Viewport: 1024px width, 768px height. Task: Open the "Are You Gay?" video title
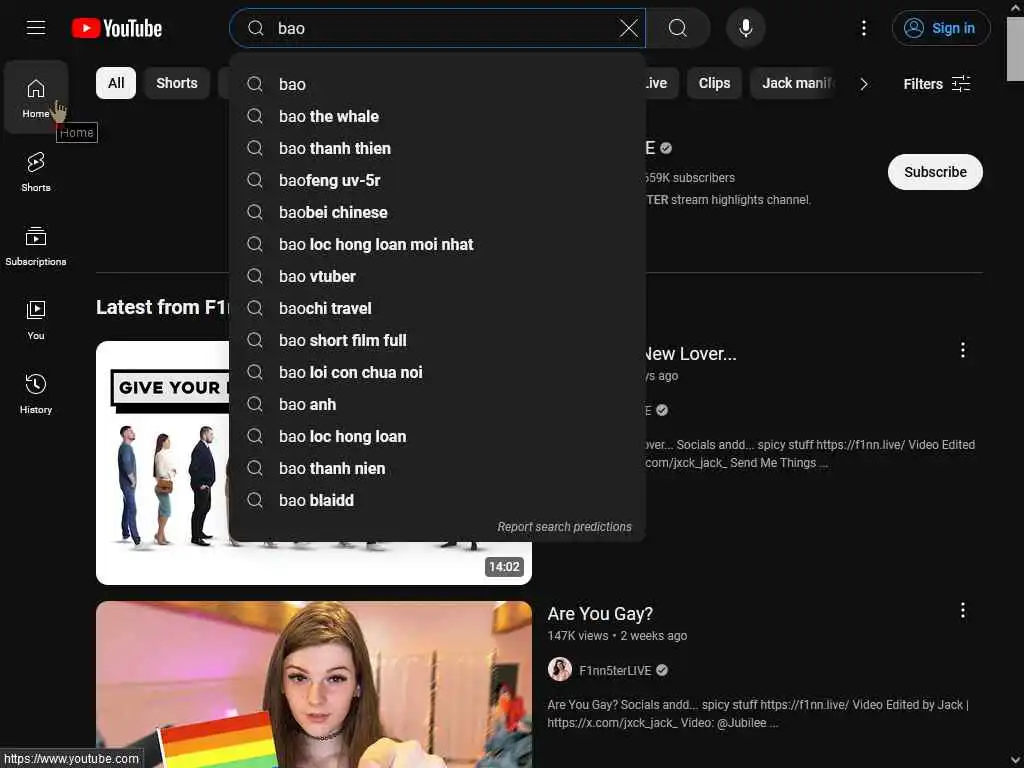600,614
